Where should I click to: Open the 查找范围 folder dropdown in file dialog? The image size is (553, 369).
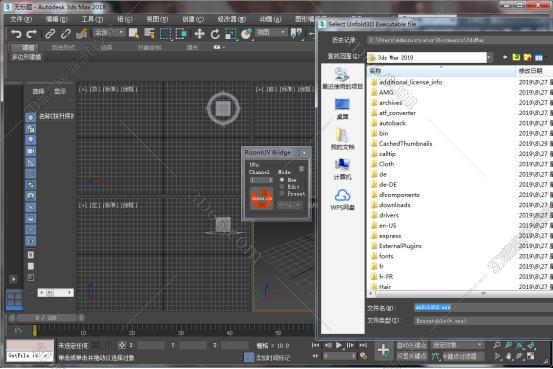point(429,58)
